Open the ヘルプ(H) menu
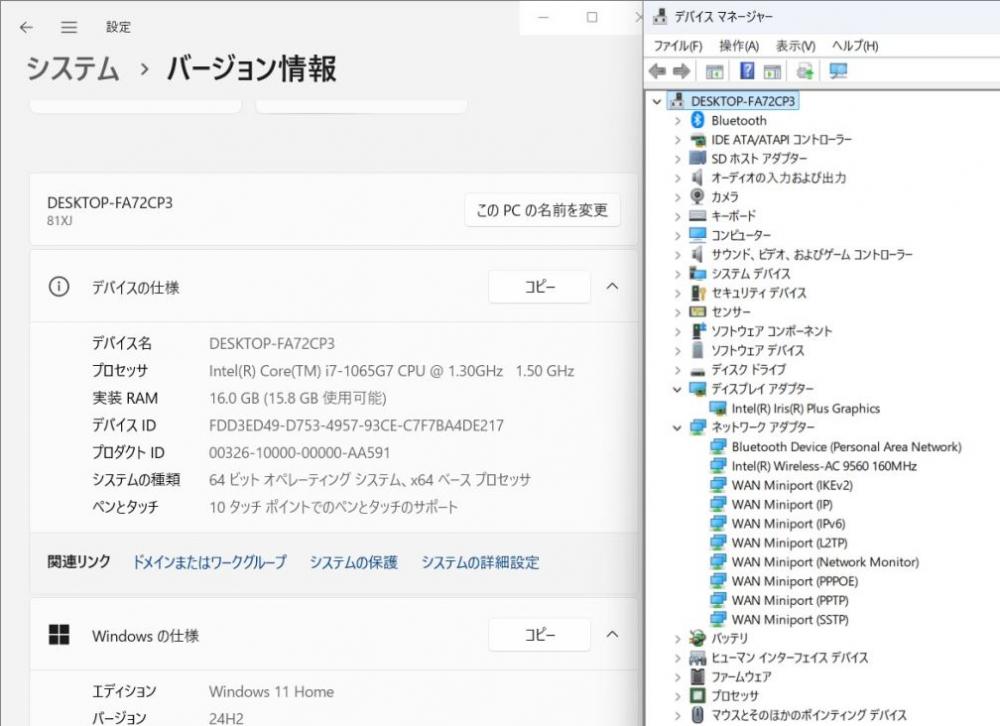Image resolution: width=1000 pixels, height=726 pixels. pyautogui.click(x=855, y=45)
